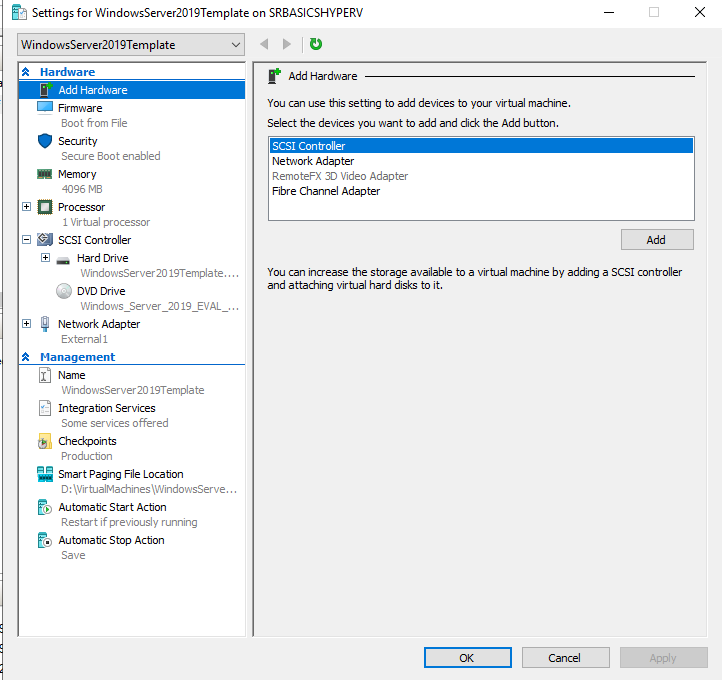The image size is (722, 680).
Task: Expand the Network Adapter tree node
Action: point(27,324)
